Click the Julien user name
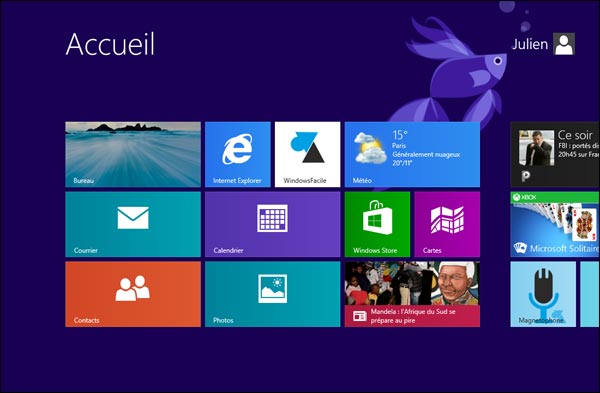This screenshot has width=600, height=393. [530, 44]
